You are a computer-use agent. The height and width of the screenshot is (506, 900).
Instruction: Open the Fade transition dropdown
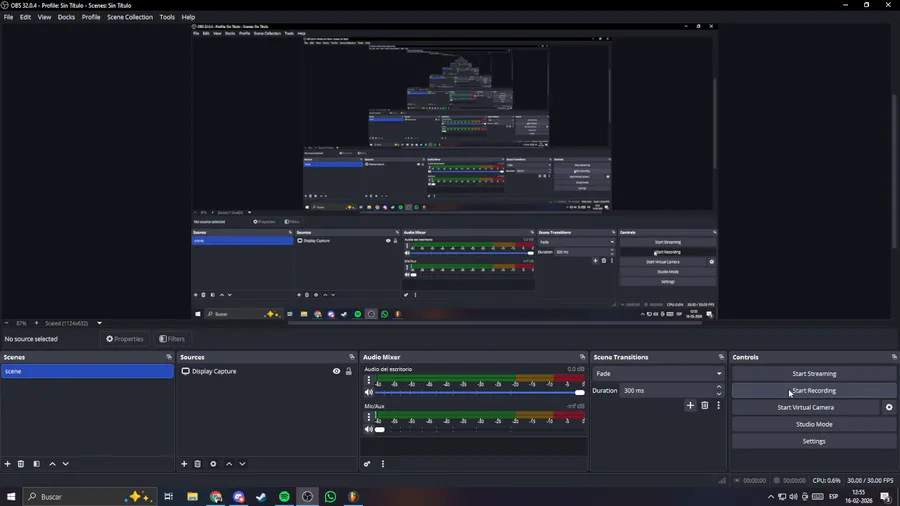point(658,373)
